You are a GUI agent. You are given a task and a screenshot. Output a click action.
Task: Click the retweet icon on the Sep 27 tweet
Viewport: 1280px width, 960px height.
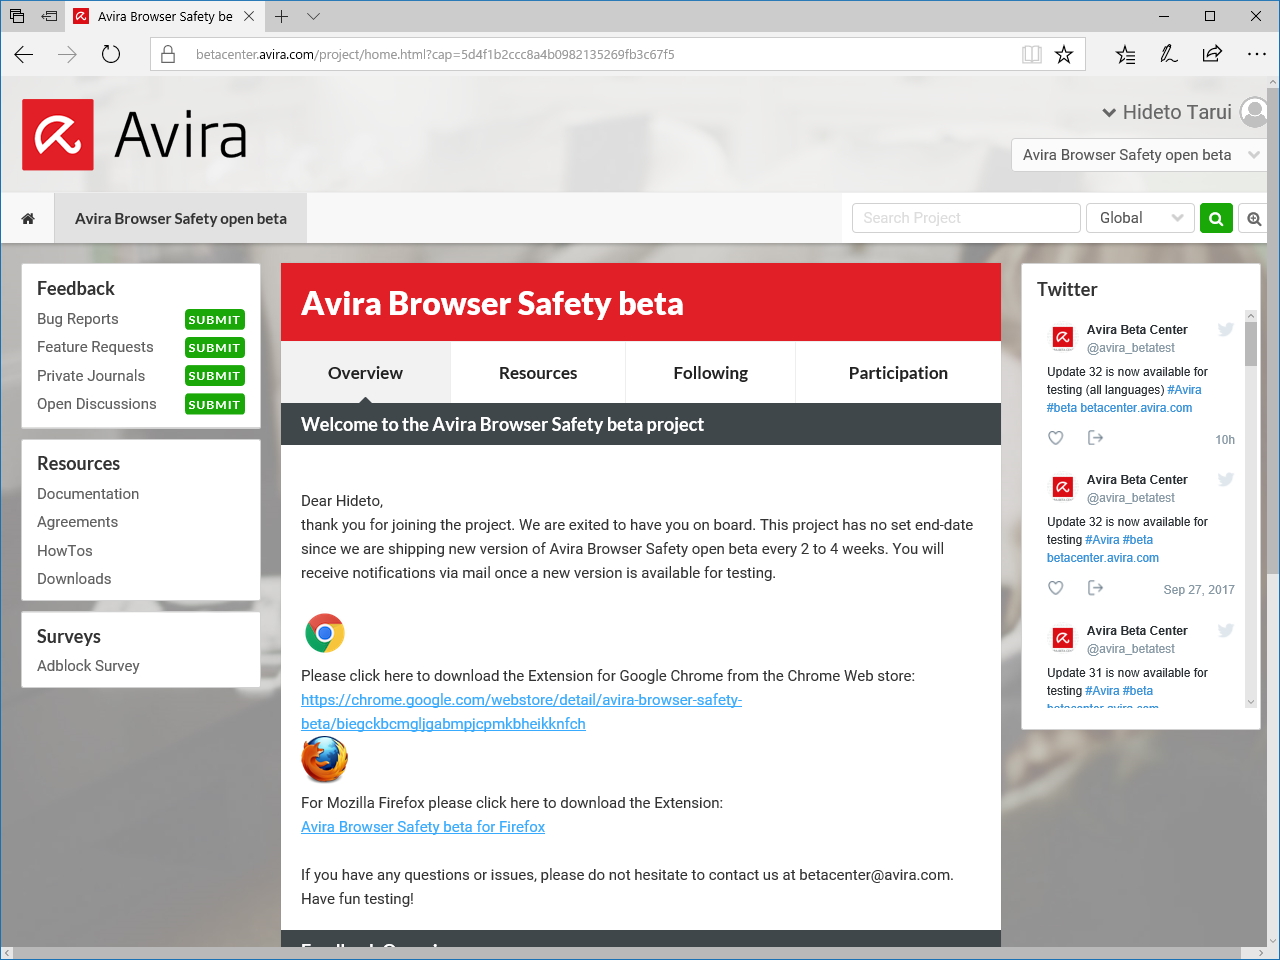(1095, 588)
